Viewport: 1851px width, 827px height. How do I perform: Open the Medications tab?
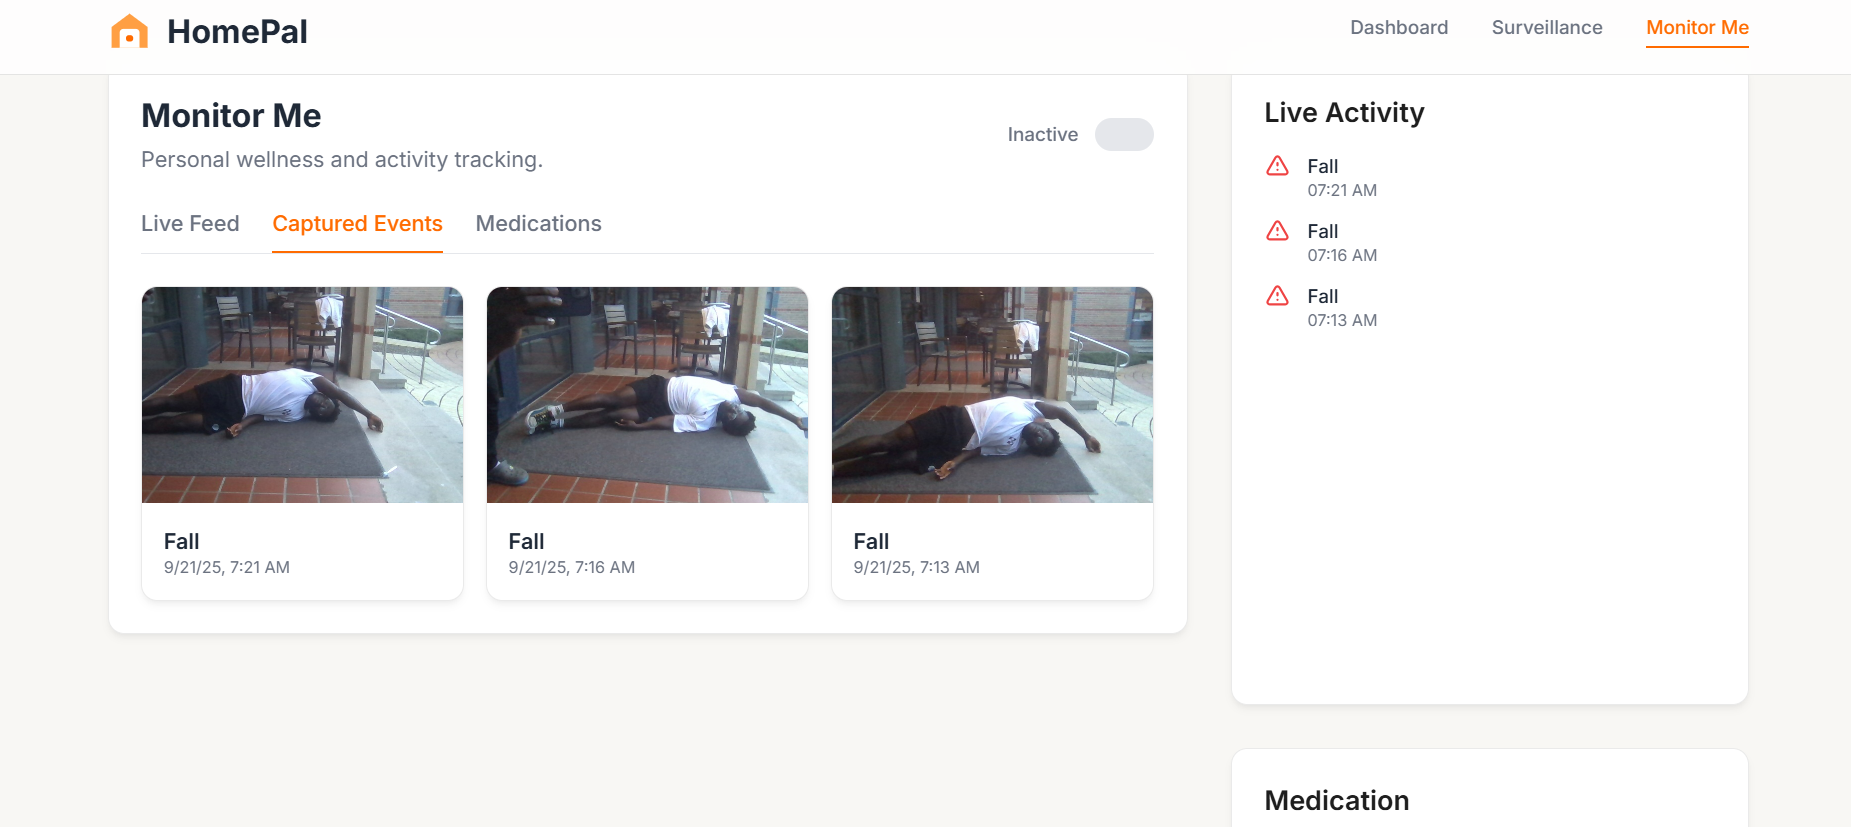[x=538, y=224]
